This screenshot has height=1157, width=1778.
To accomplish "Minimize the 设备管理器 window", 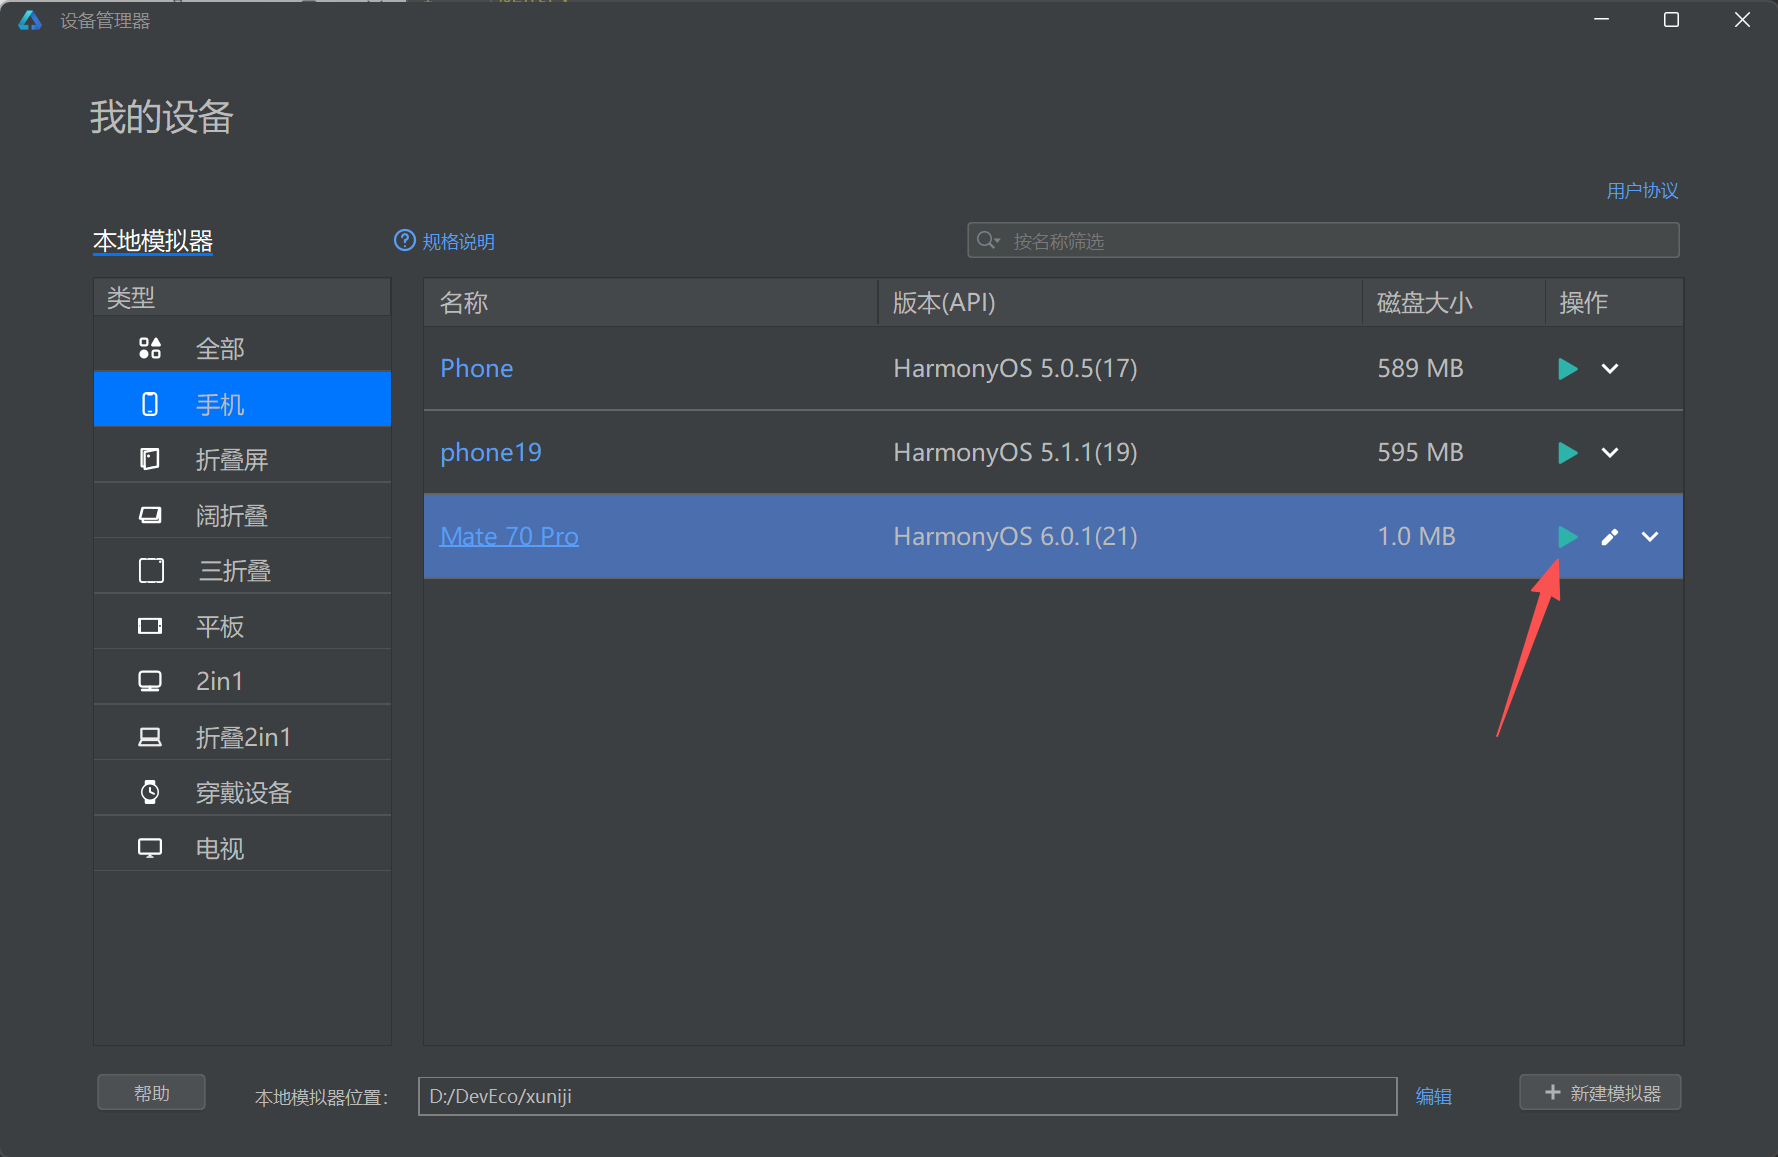I will pyautogui.click(x=1601, y=20).
